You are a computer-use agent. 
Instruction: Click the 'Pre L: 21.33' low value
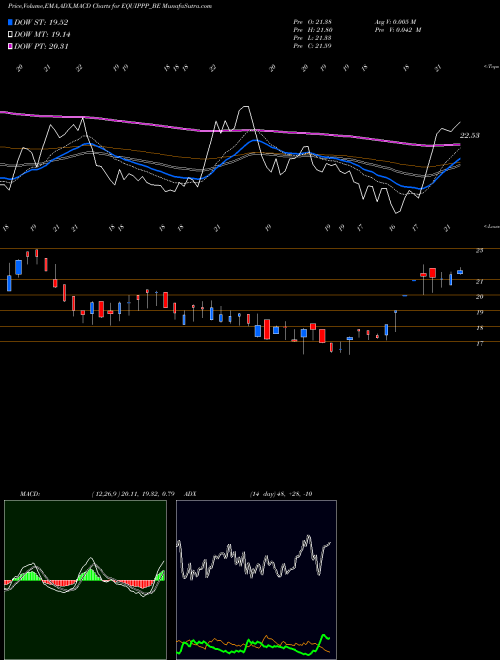click(312, 38)
